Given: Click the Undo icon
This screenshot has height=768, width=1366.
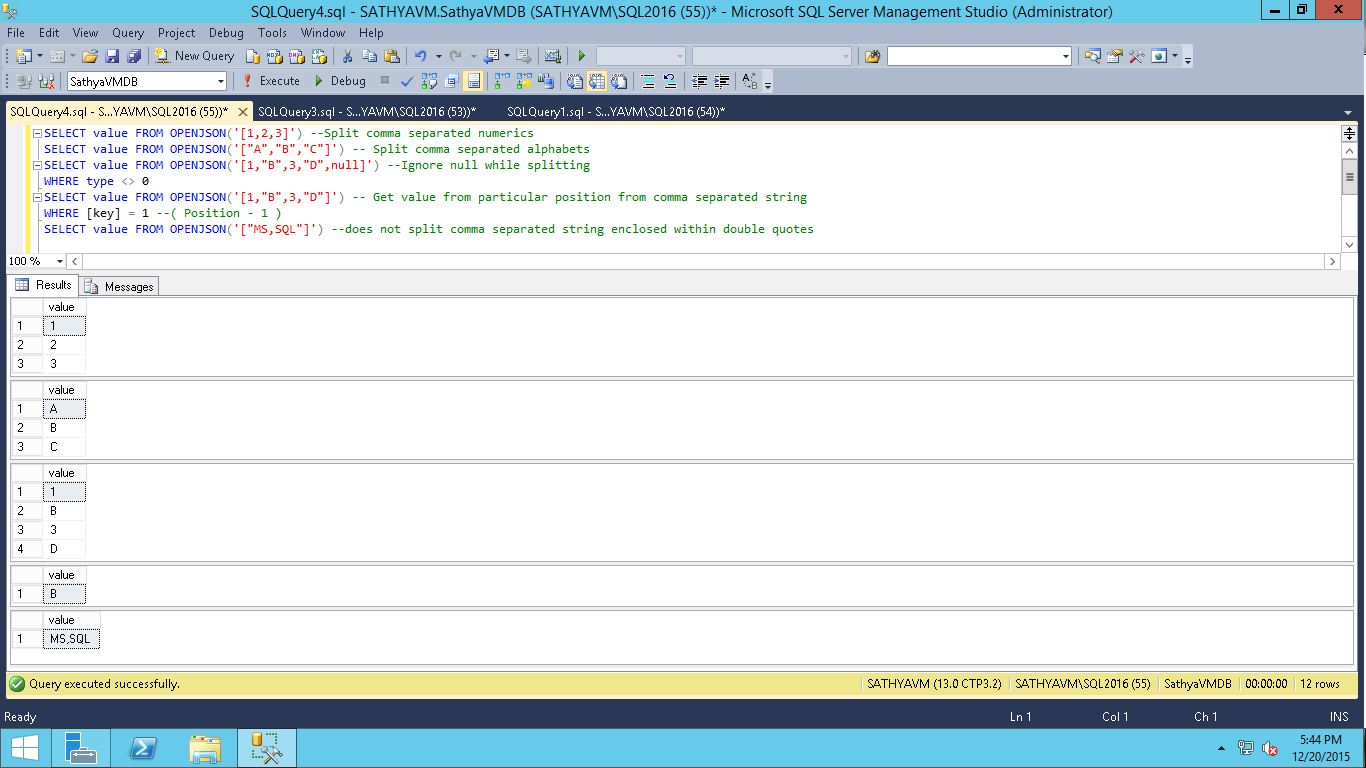Looking at the screenshot, I should [420, 56].
